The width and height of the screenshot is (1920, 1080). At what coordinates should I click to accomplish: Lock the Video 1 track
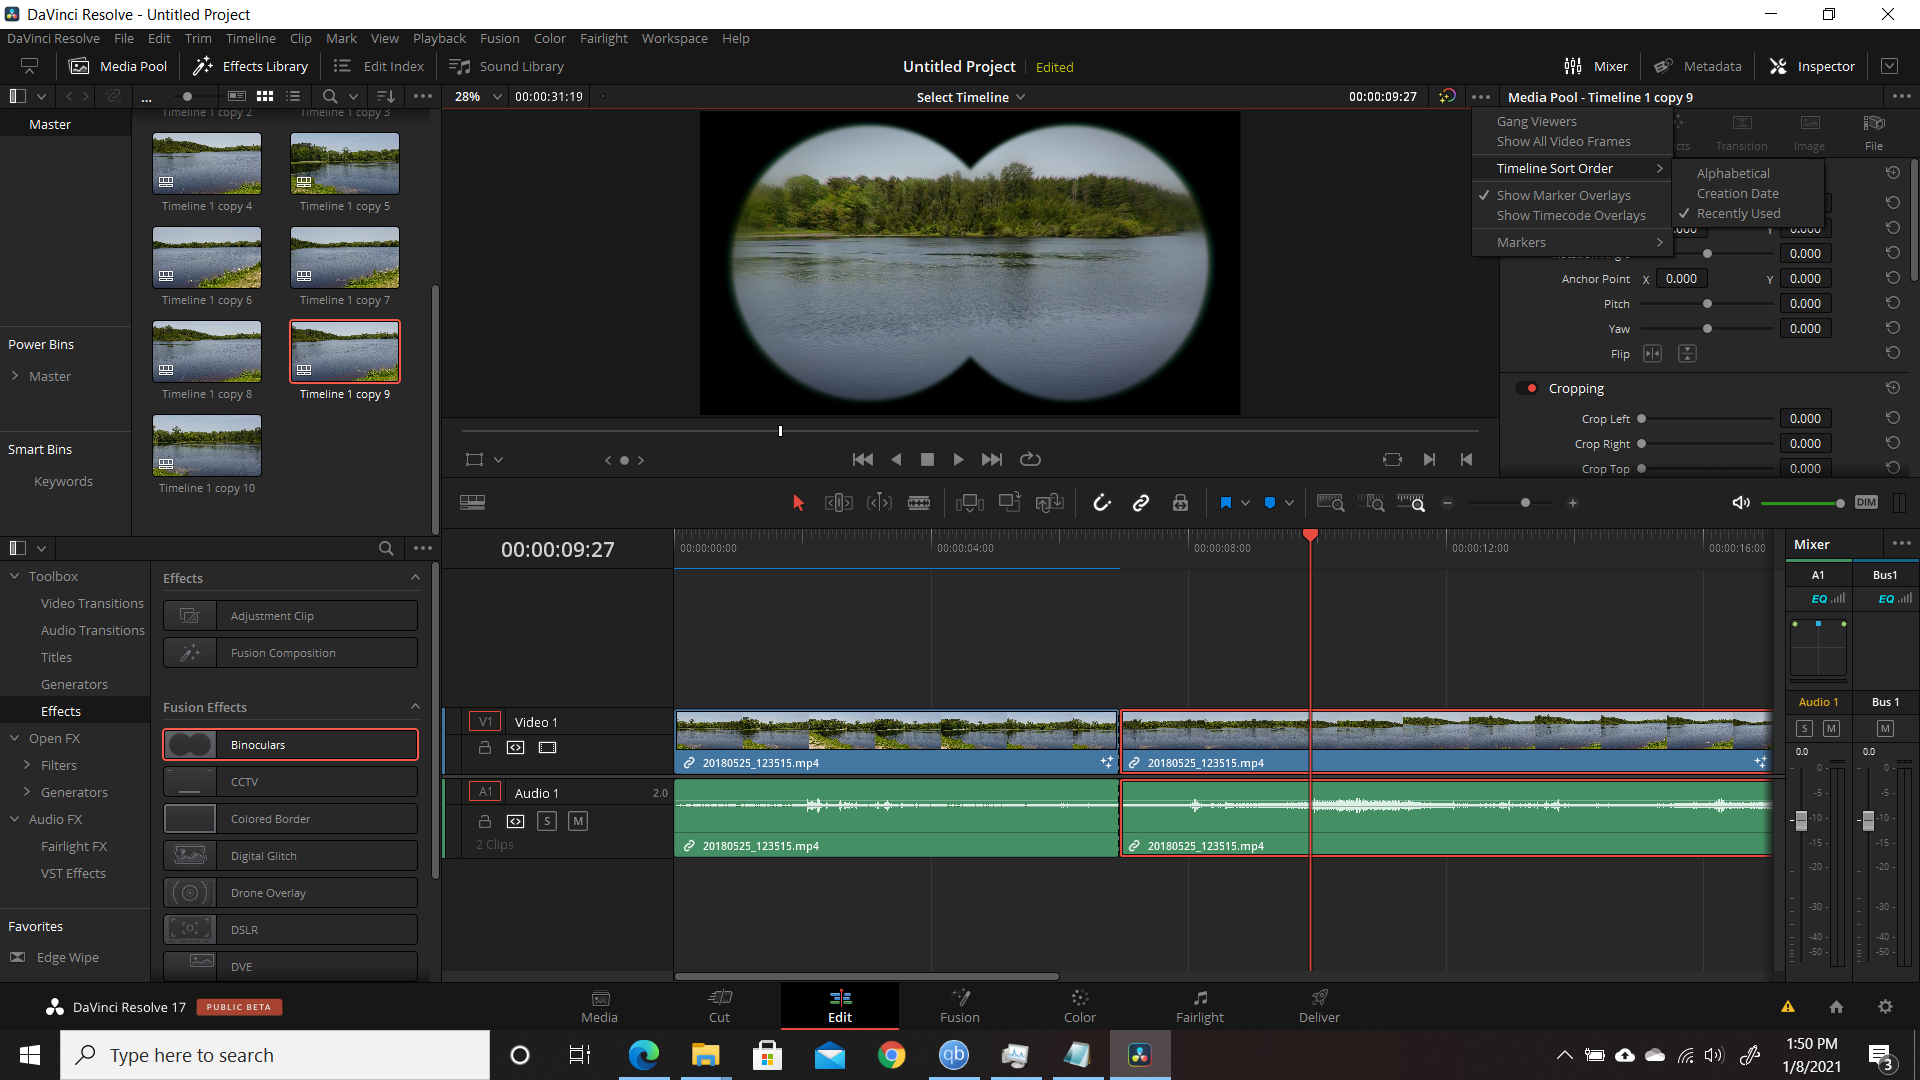tap(485, 748)
